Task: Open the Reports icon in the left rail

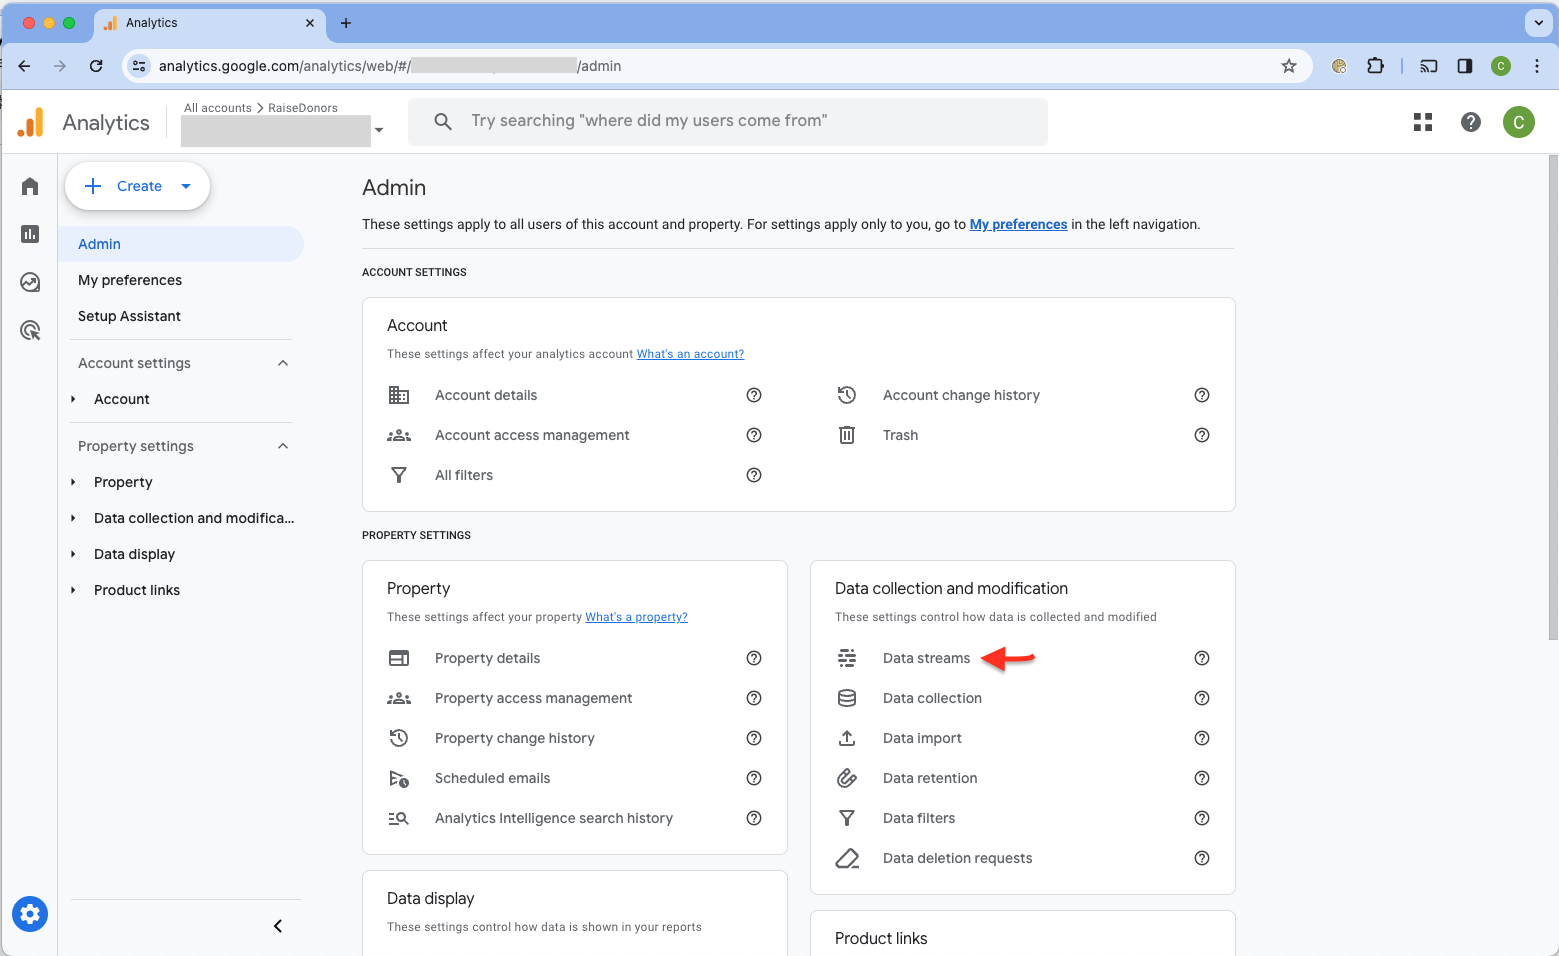Action: tap(30, 234)
